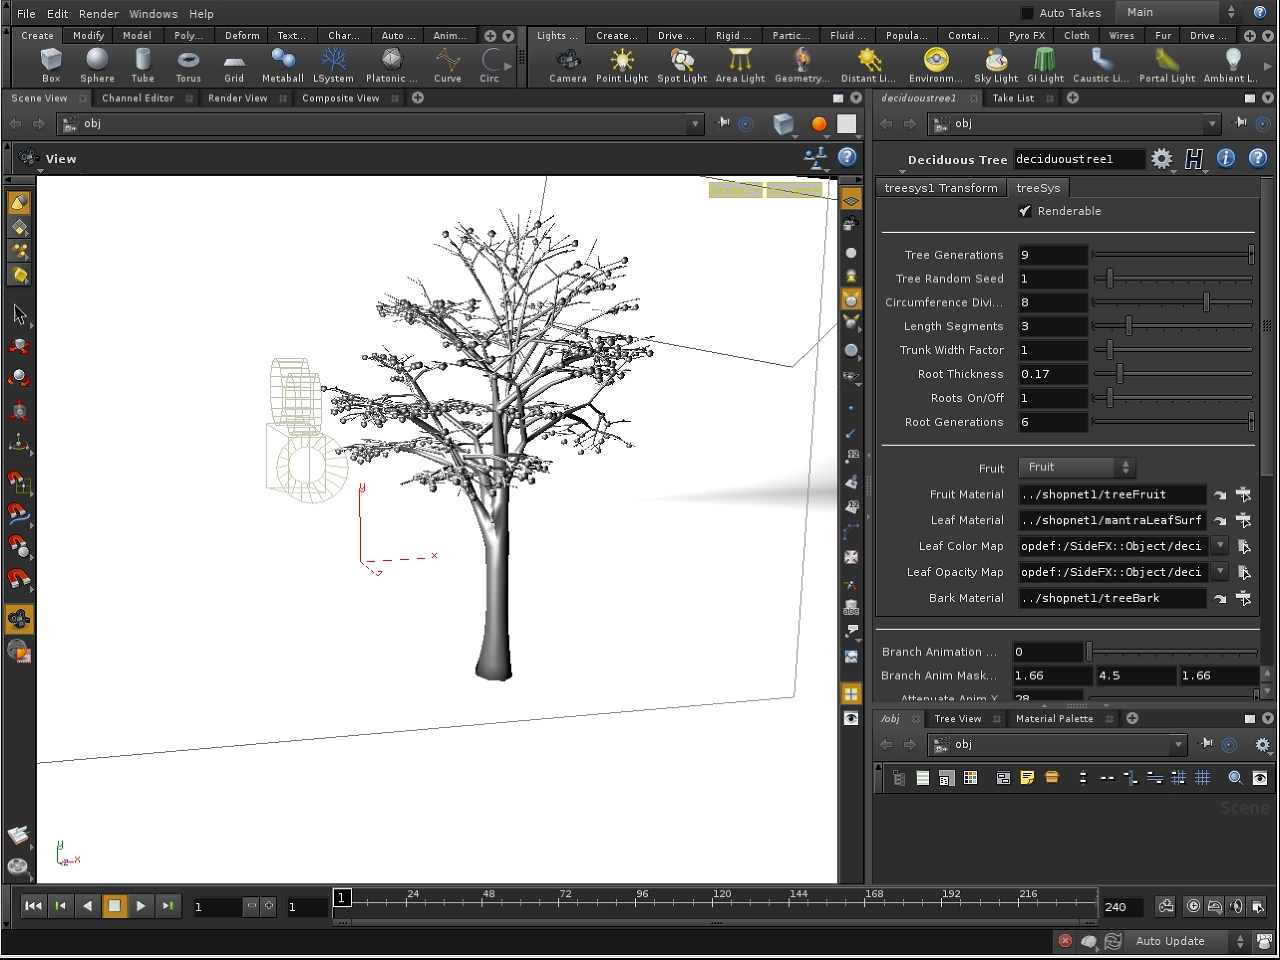Open the Windows menu
Image resolution: width=1280 pixels, height=960 pixels.
(x=153, y=14)
